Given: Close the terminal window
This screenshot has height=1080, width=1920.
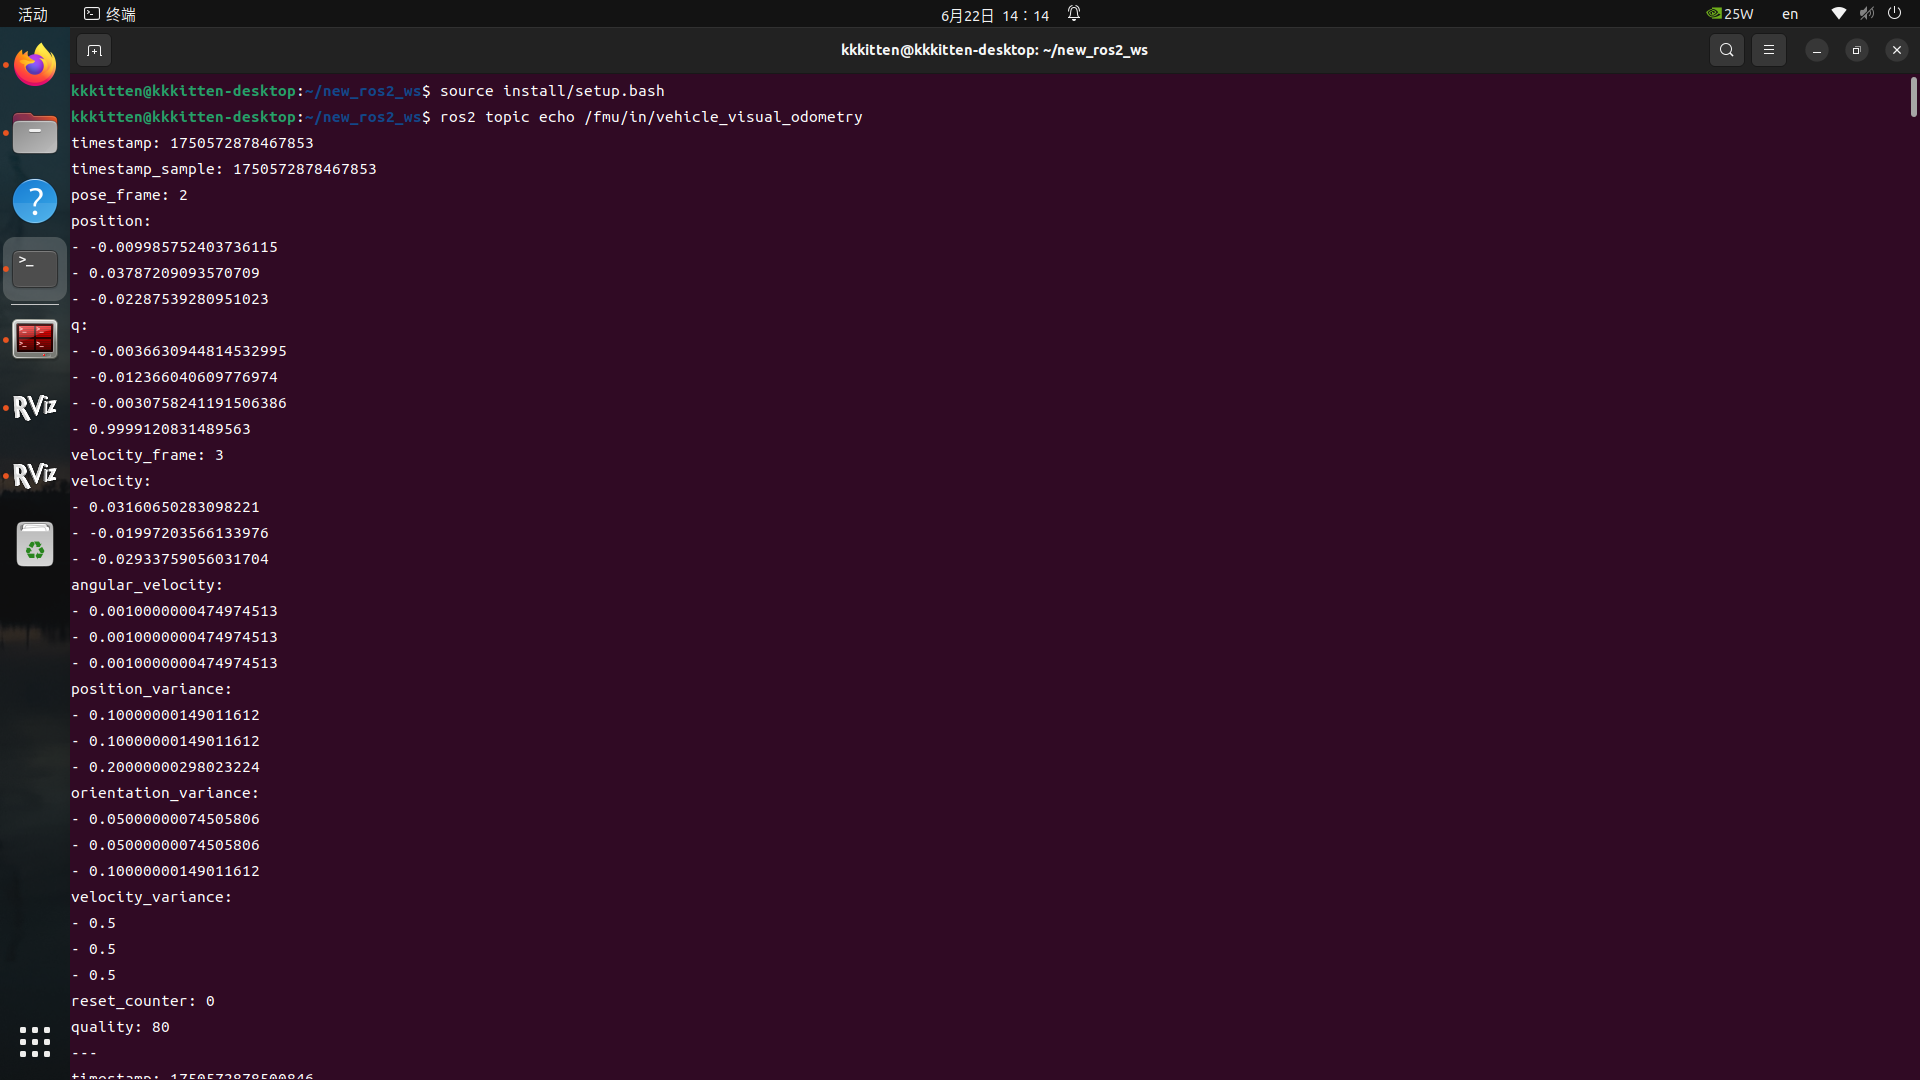Looking at the screenshot, I should (1896, 50).
